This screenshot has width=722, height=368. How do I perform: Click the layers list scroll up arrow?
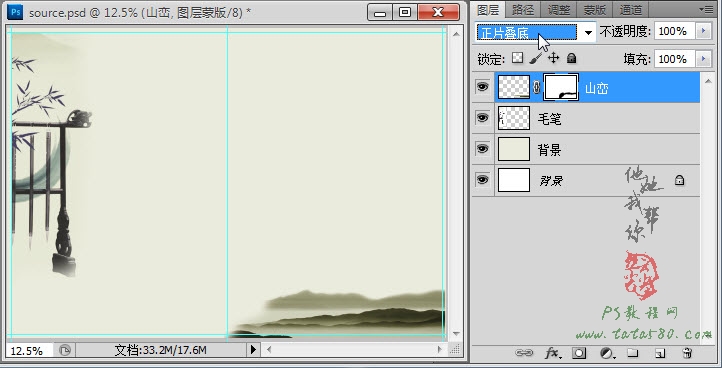point(708,81)
